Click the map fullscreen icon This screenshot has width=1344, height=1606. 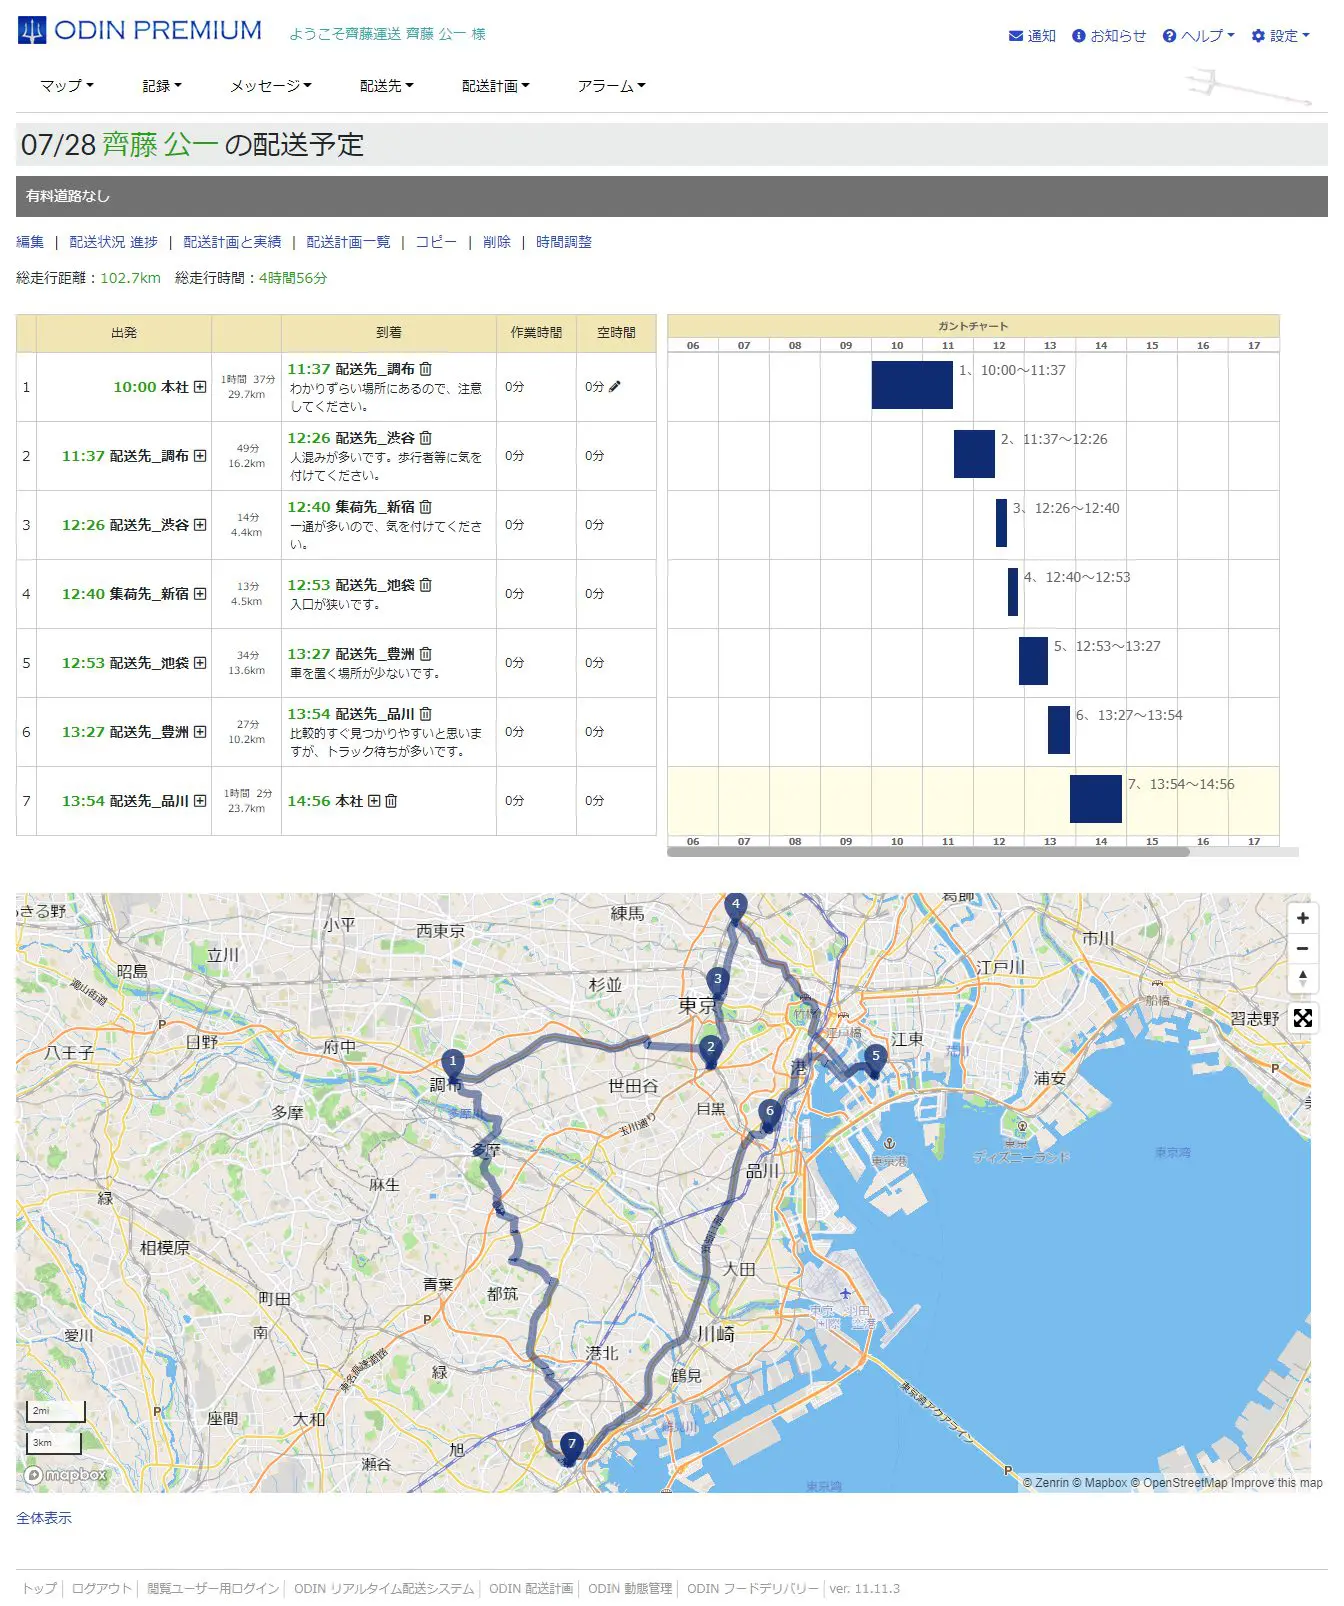click(1302, 1018)
